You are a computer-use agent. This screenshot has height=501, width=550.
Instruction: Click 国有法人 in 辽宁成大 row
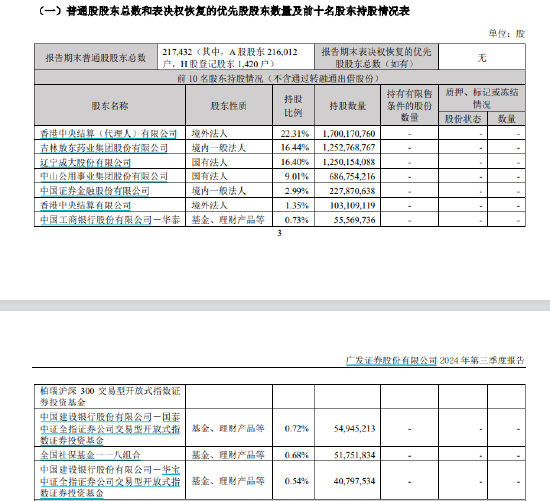209,162
